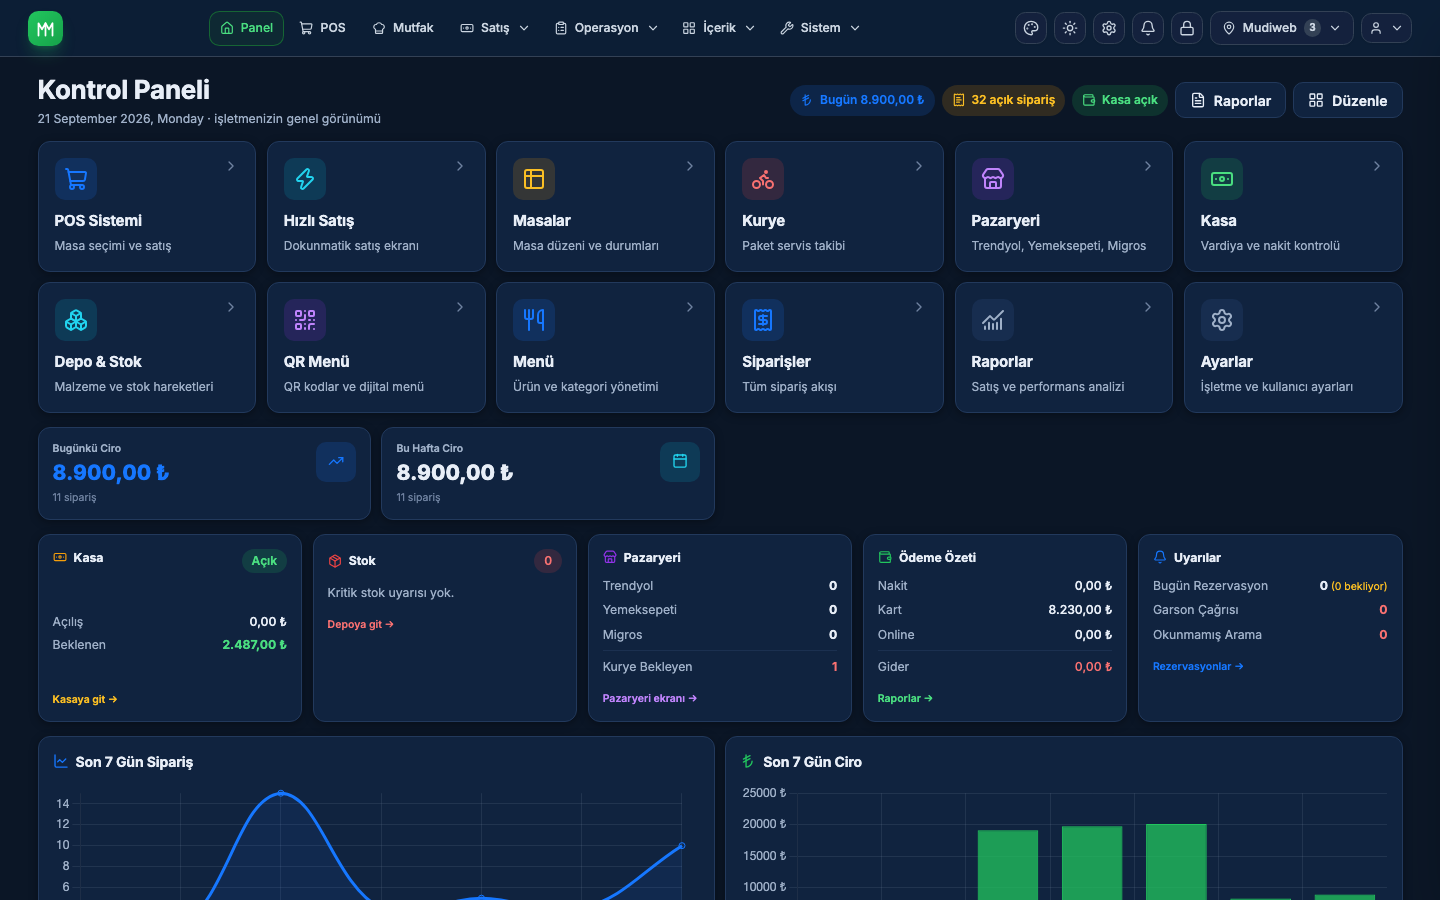The width and height of the screenshot is (1440, 900).
Task: Expand the İçerik dropdown menu
Action: point(718,28)
